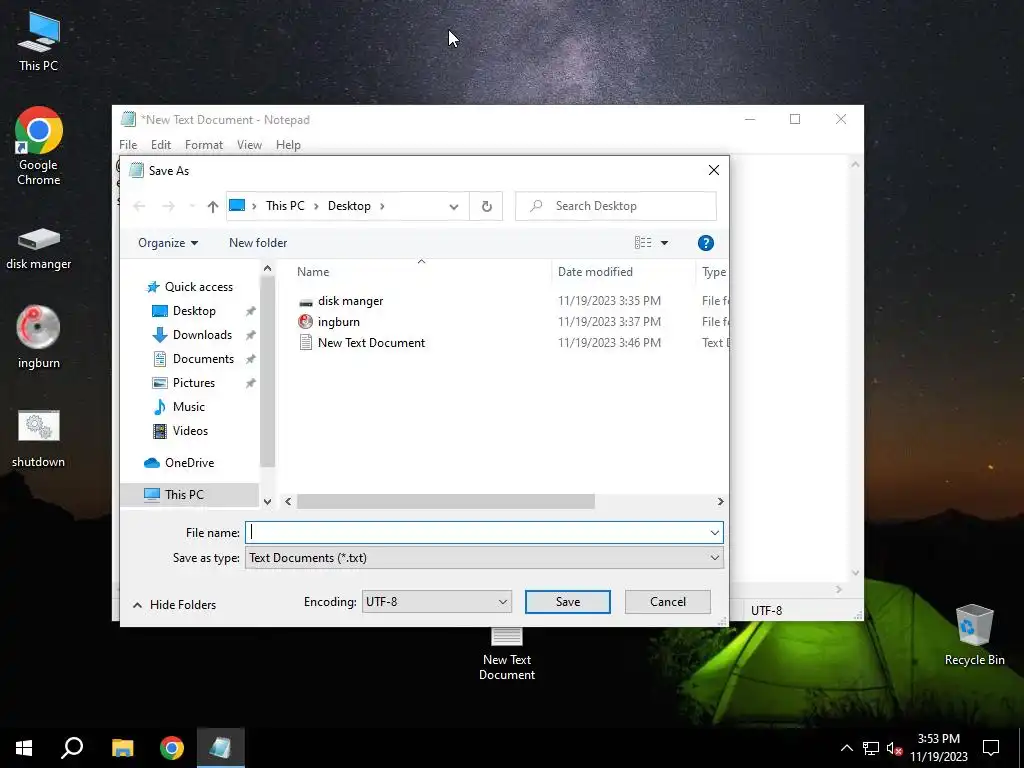Image resolution: width=1024 pixels, height=768 pixels.
Task: Show hidden system tray icons
Action: [x=846, y=748]
